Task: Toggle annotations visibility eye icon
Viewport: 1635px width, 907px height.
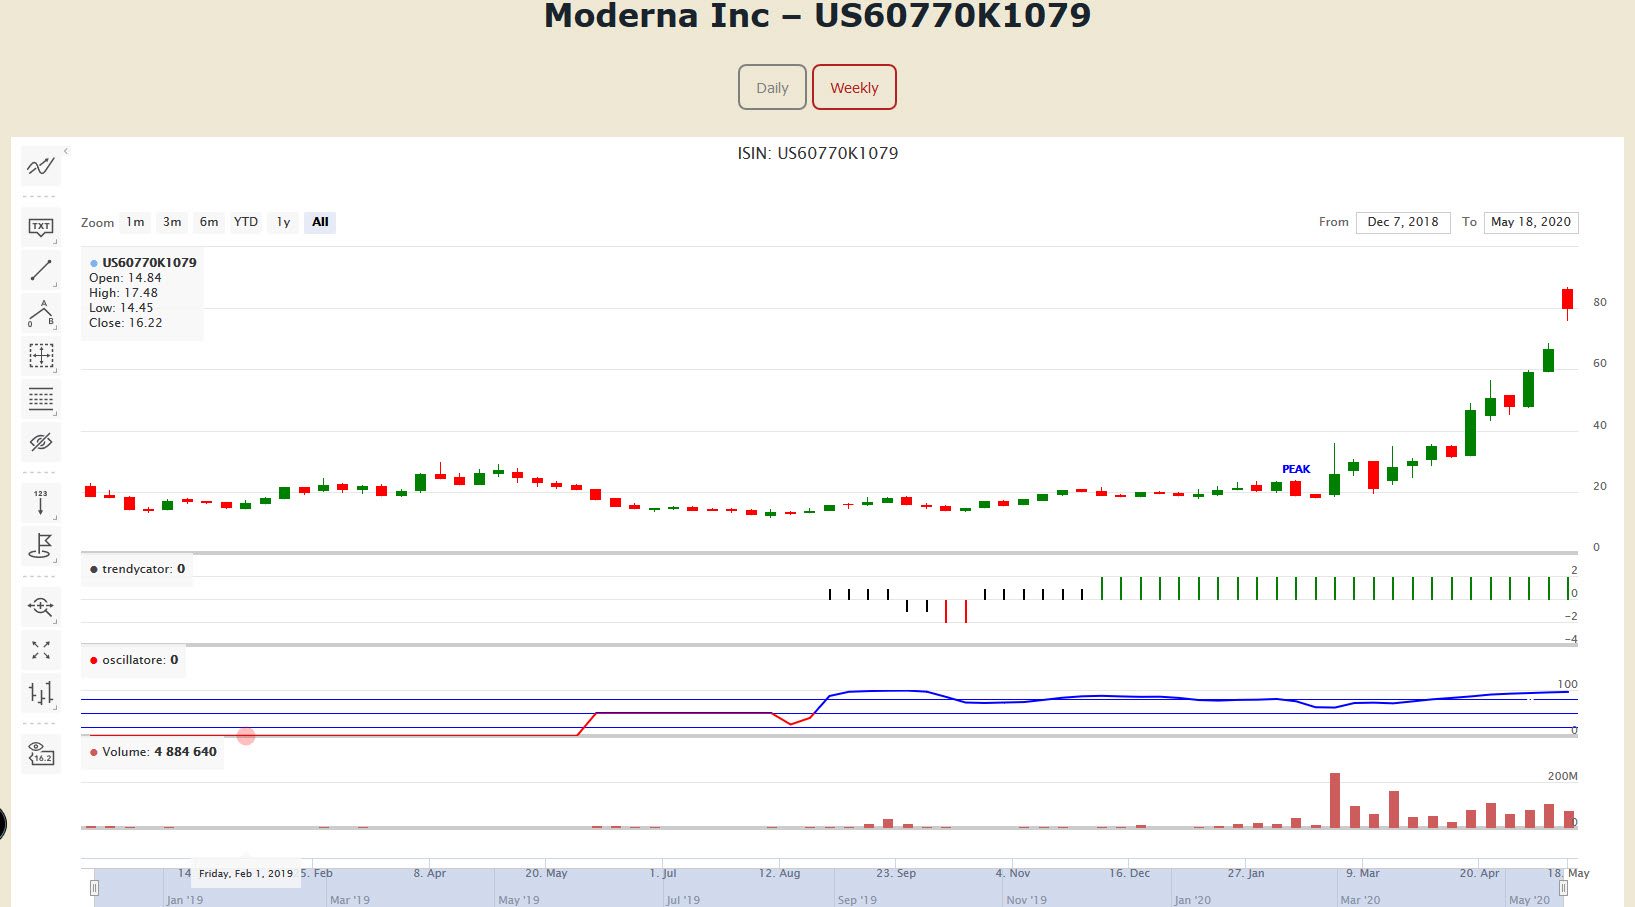Action: (x=41, y=442)
